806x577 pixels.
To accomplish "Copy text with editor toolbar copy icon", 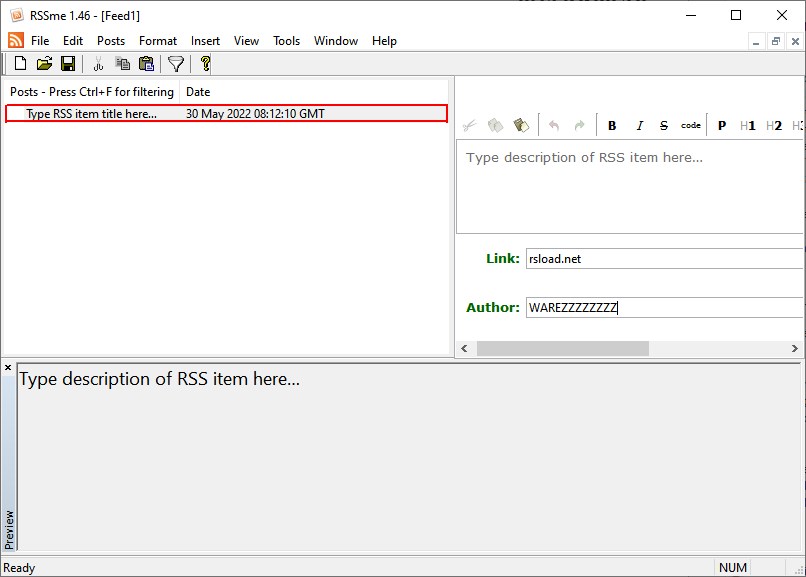I will click(x=495, y=125).
